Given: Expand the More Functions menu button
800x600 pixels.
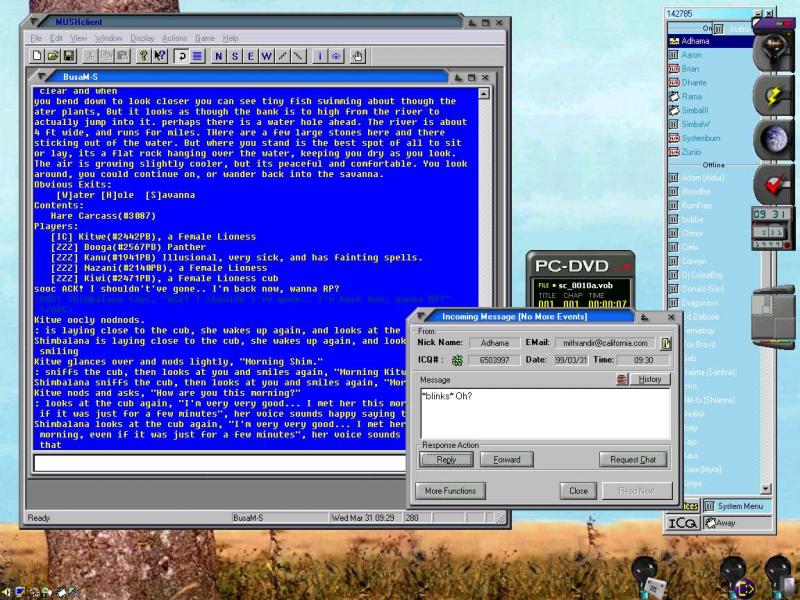Looking at the screenshot, I should click(x=450, y=491).
